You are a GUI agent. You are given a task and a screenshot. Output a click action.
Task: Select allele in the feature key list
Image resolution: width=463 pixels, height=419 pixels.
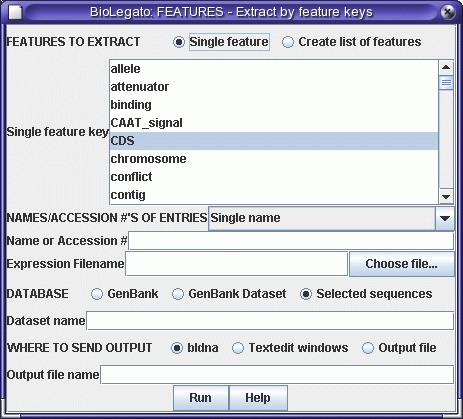coord(274,69)
